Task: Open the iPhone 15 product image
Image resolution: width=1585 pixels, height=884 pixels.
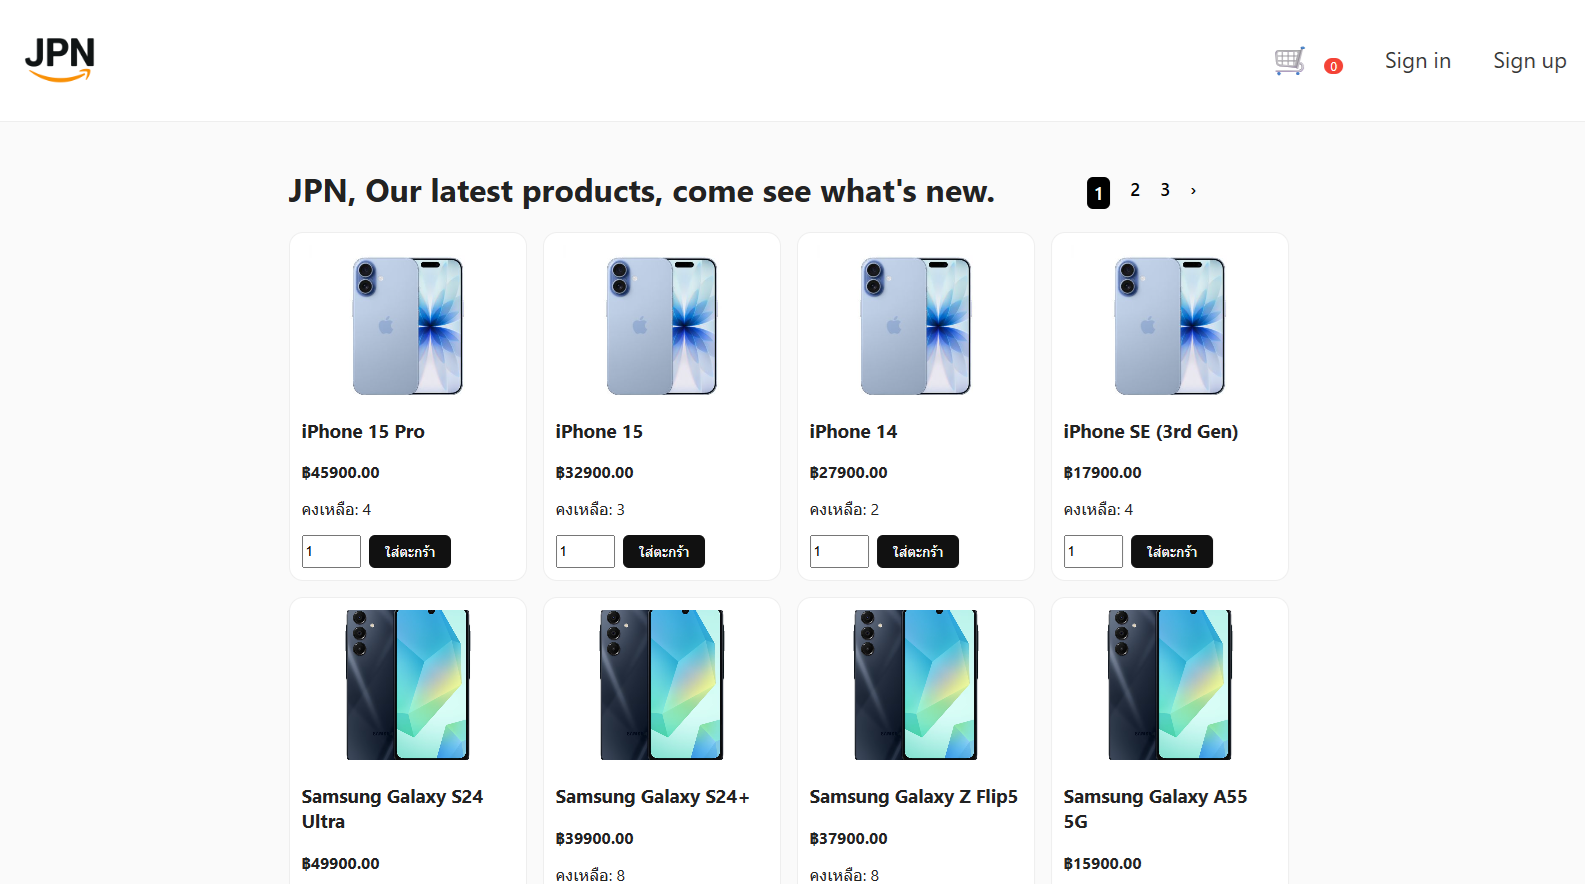Action: 662,326
